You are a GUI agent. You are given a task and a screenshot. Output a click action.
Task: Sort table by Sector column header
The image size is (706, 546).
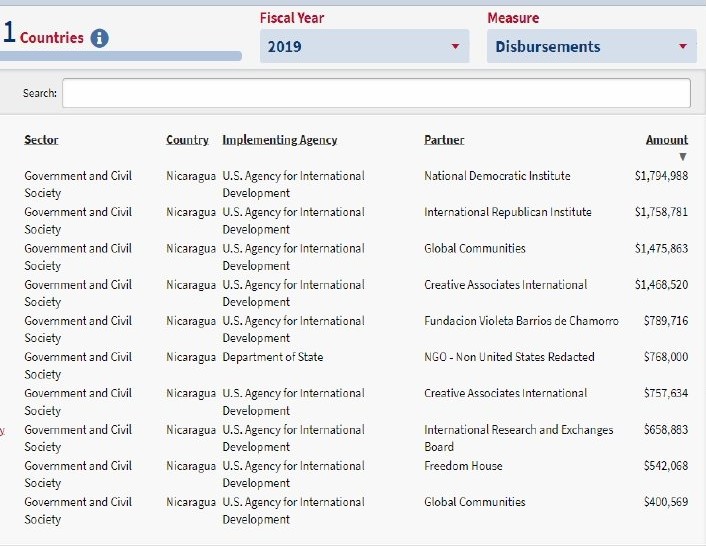click(41, 140)
